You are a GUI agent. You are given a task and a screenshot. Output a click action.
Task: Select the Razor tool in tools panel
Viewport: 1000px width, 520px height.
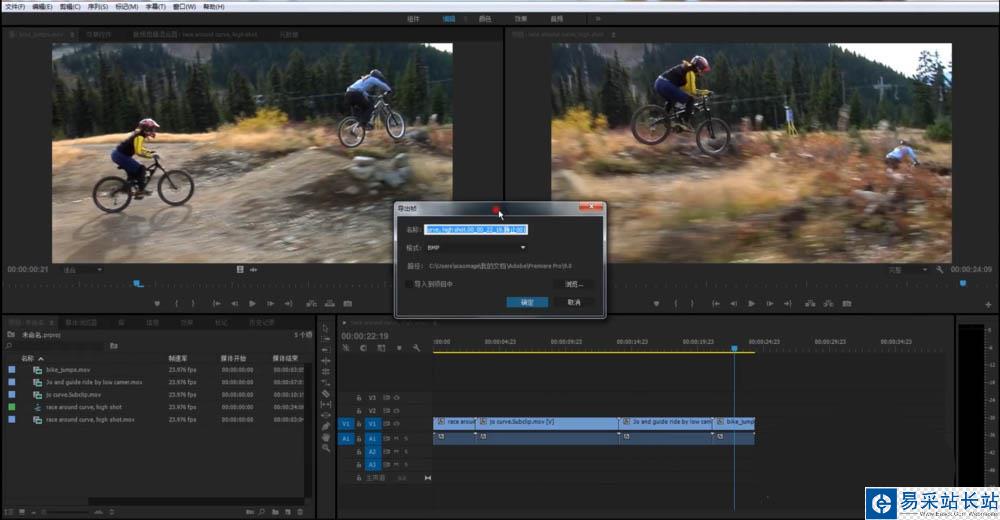[326, 393]
